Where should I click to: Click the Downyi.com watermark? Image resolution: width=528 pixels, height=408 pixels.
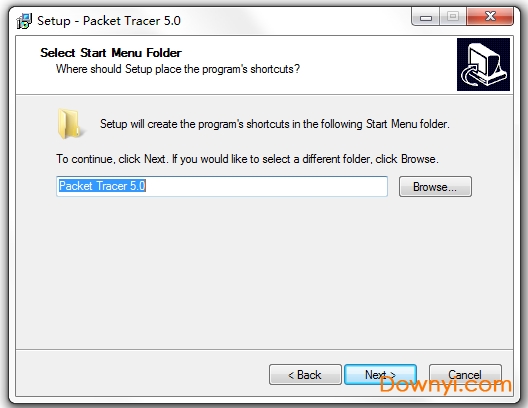pos(446,385)
